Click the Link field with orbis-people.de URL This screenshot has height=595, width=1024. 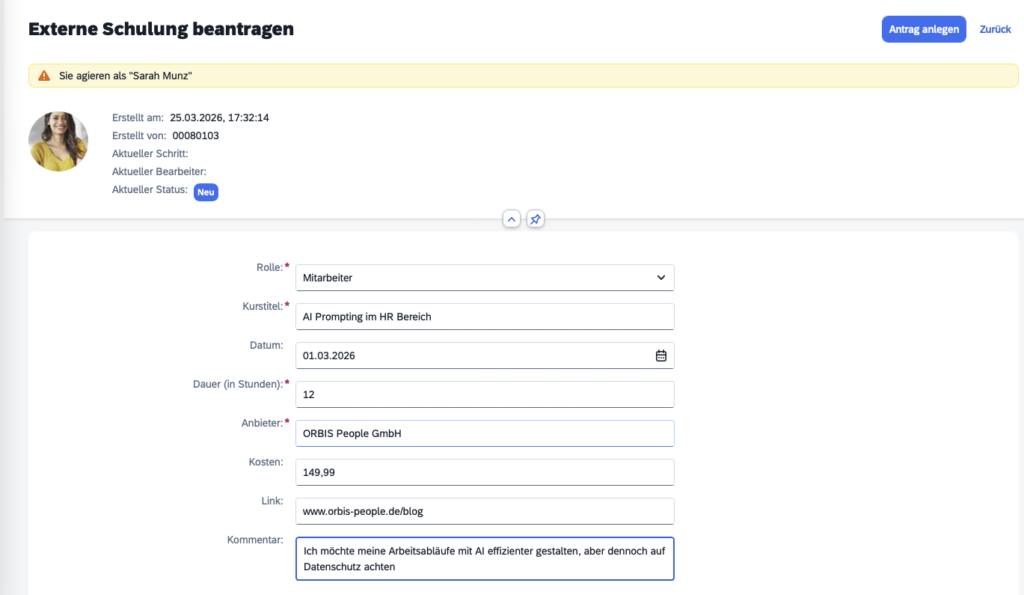coord(484,511)
